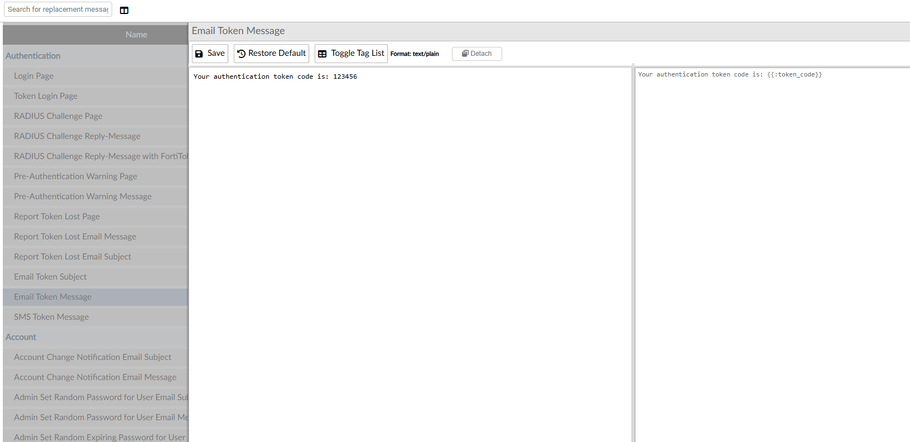Click the Detach button
The image size is (910, 442).
[477, 53]
